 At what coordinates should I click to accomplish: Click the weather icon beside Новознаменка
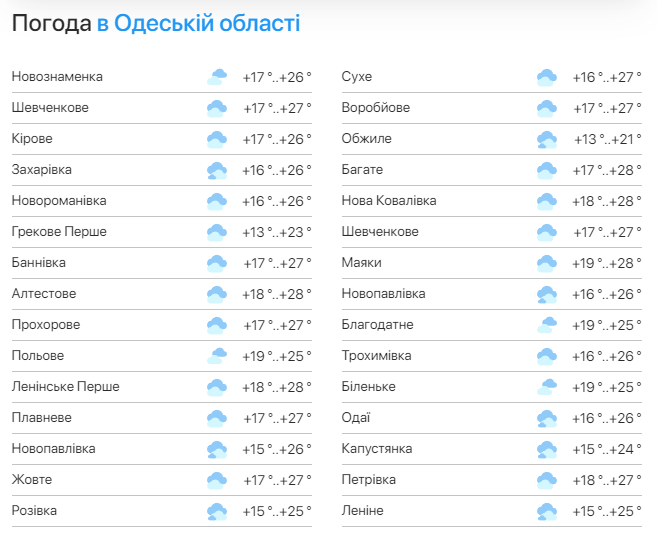point(217,77)
